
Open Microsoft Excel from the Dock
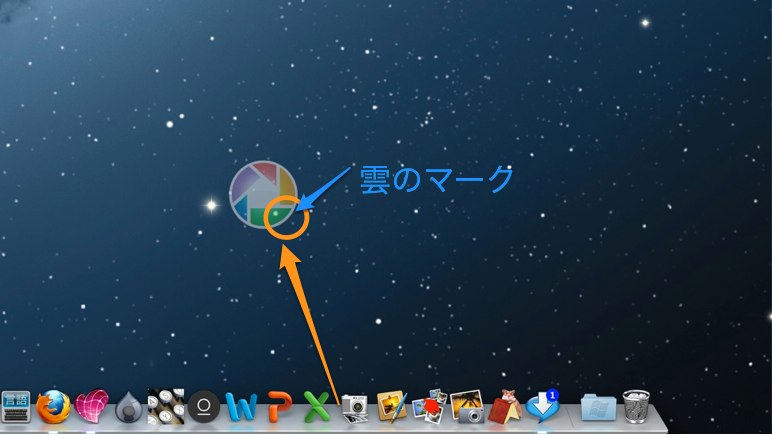[317, 407]
